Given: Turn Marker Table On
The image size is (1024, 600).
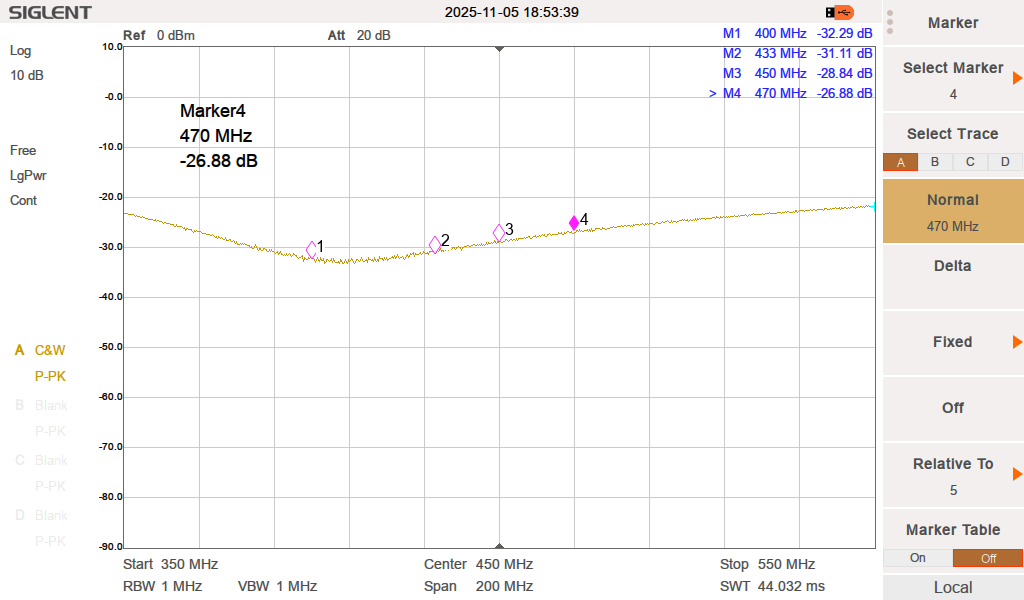Looking at the screenshot, I should 918,558.
